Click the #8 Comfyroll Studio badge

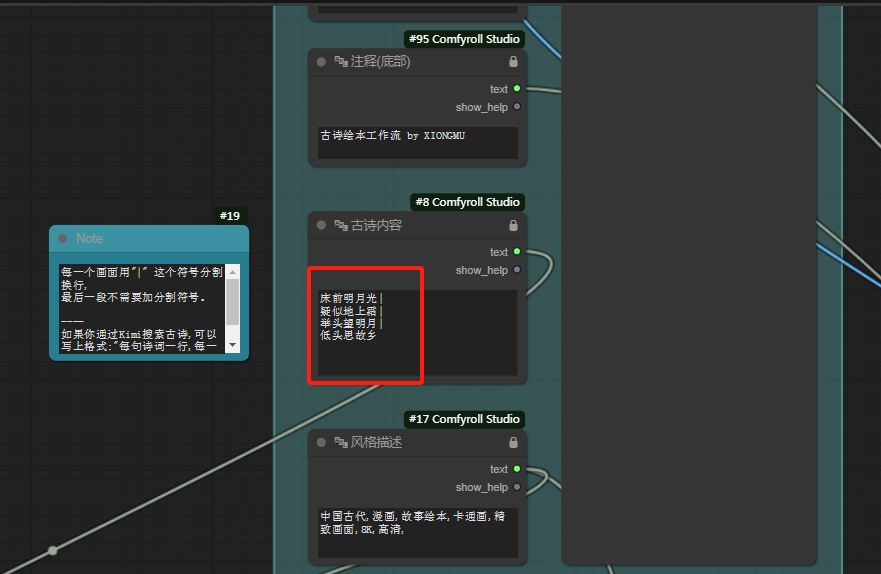467,202
